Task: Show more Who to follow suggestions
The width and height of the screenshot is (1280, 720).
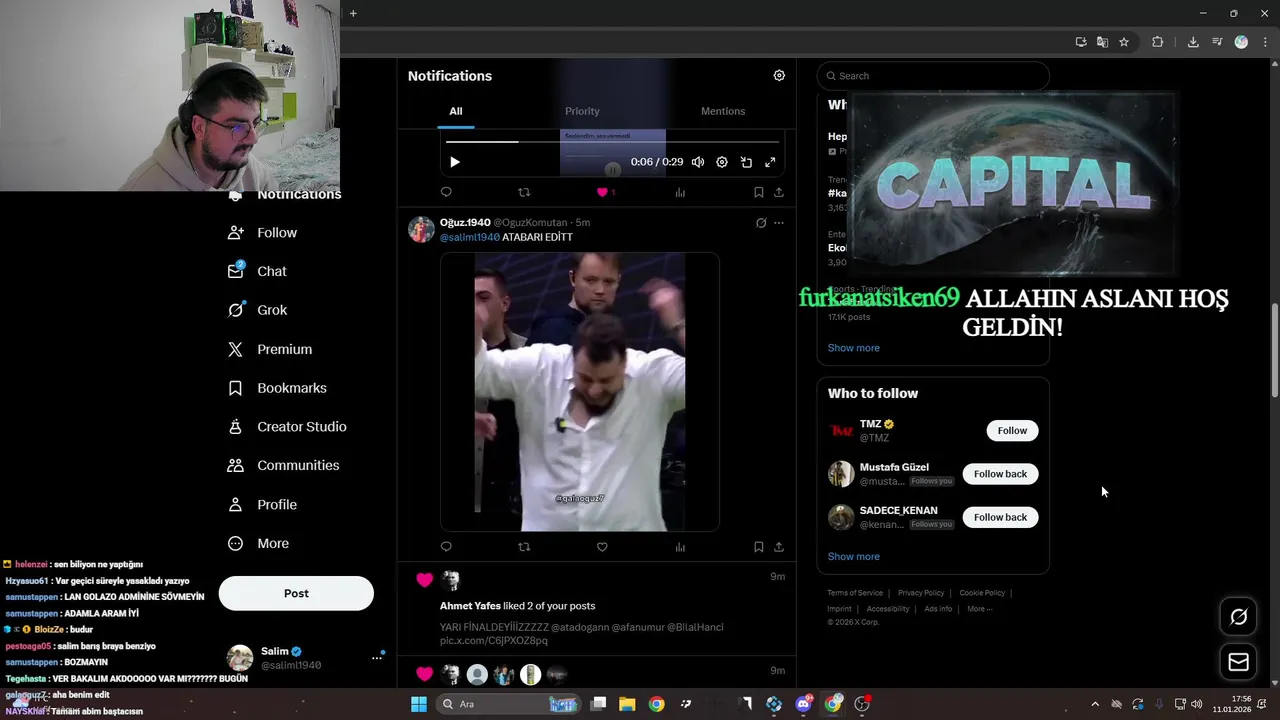Action: (x=854, y=557)
